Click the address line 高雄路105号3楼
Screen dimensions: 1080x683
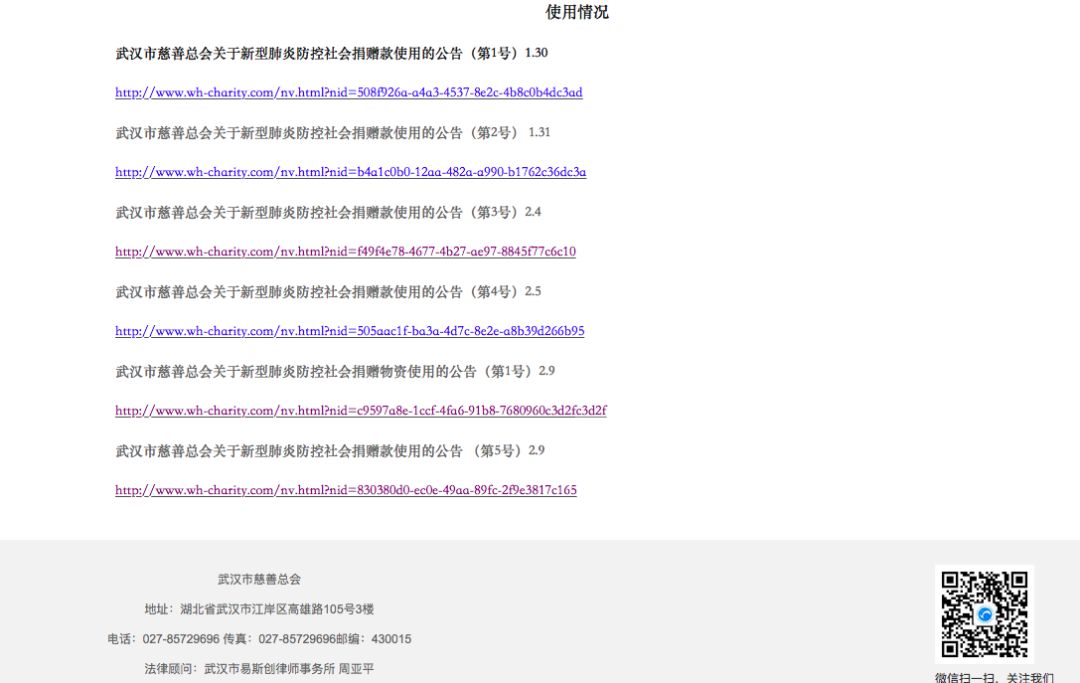coord(259,609)
